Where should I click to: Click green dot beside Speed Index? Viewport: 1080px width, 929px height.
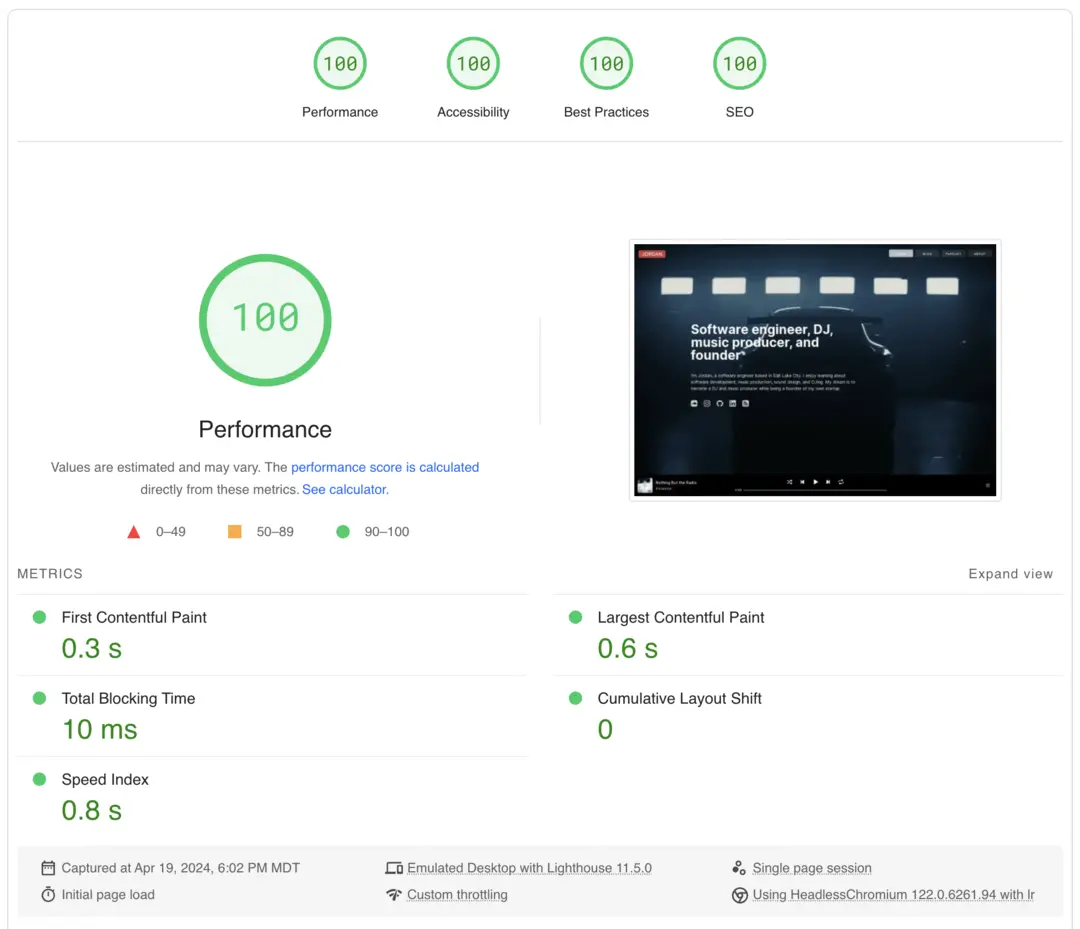click(39, 779)
